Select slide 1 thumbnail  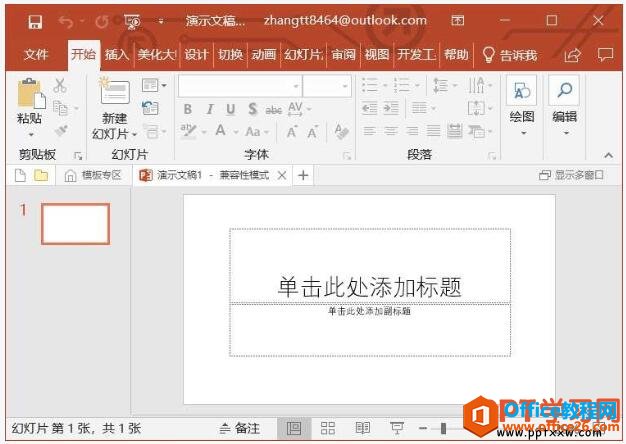pyautogui.click(x=75, y=224)
